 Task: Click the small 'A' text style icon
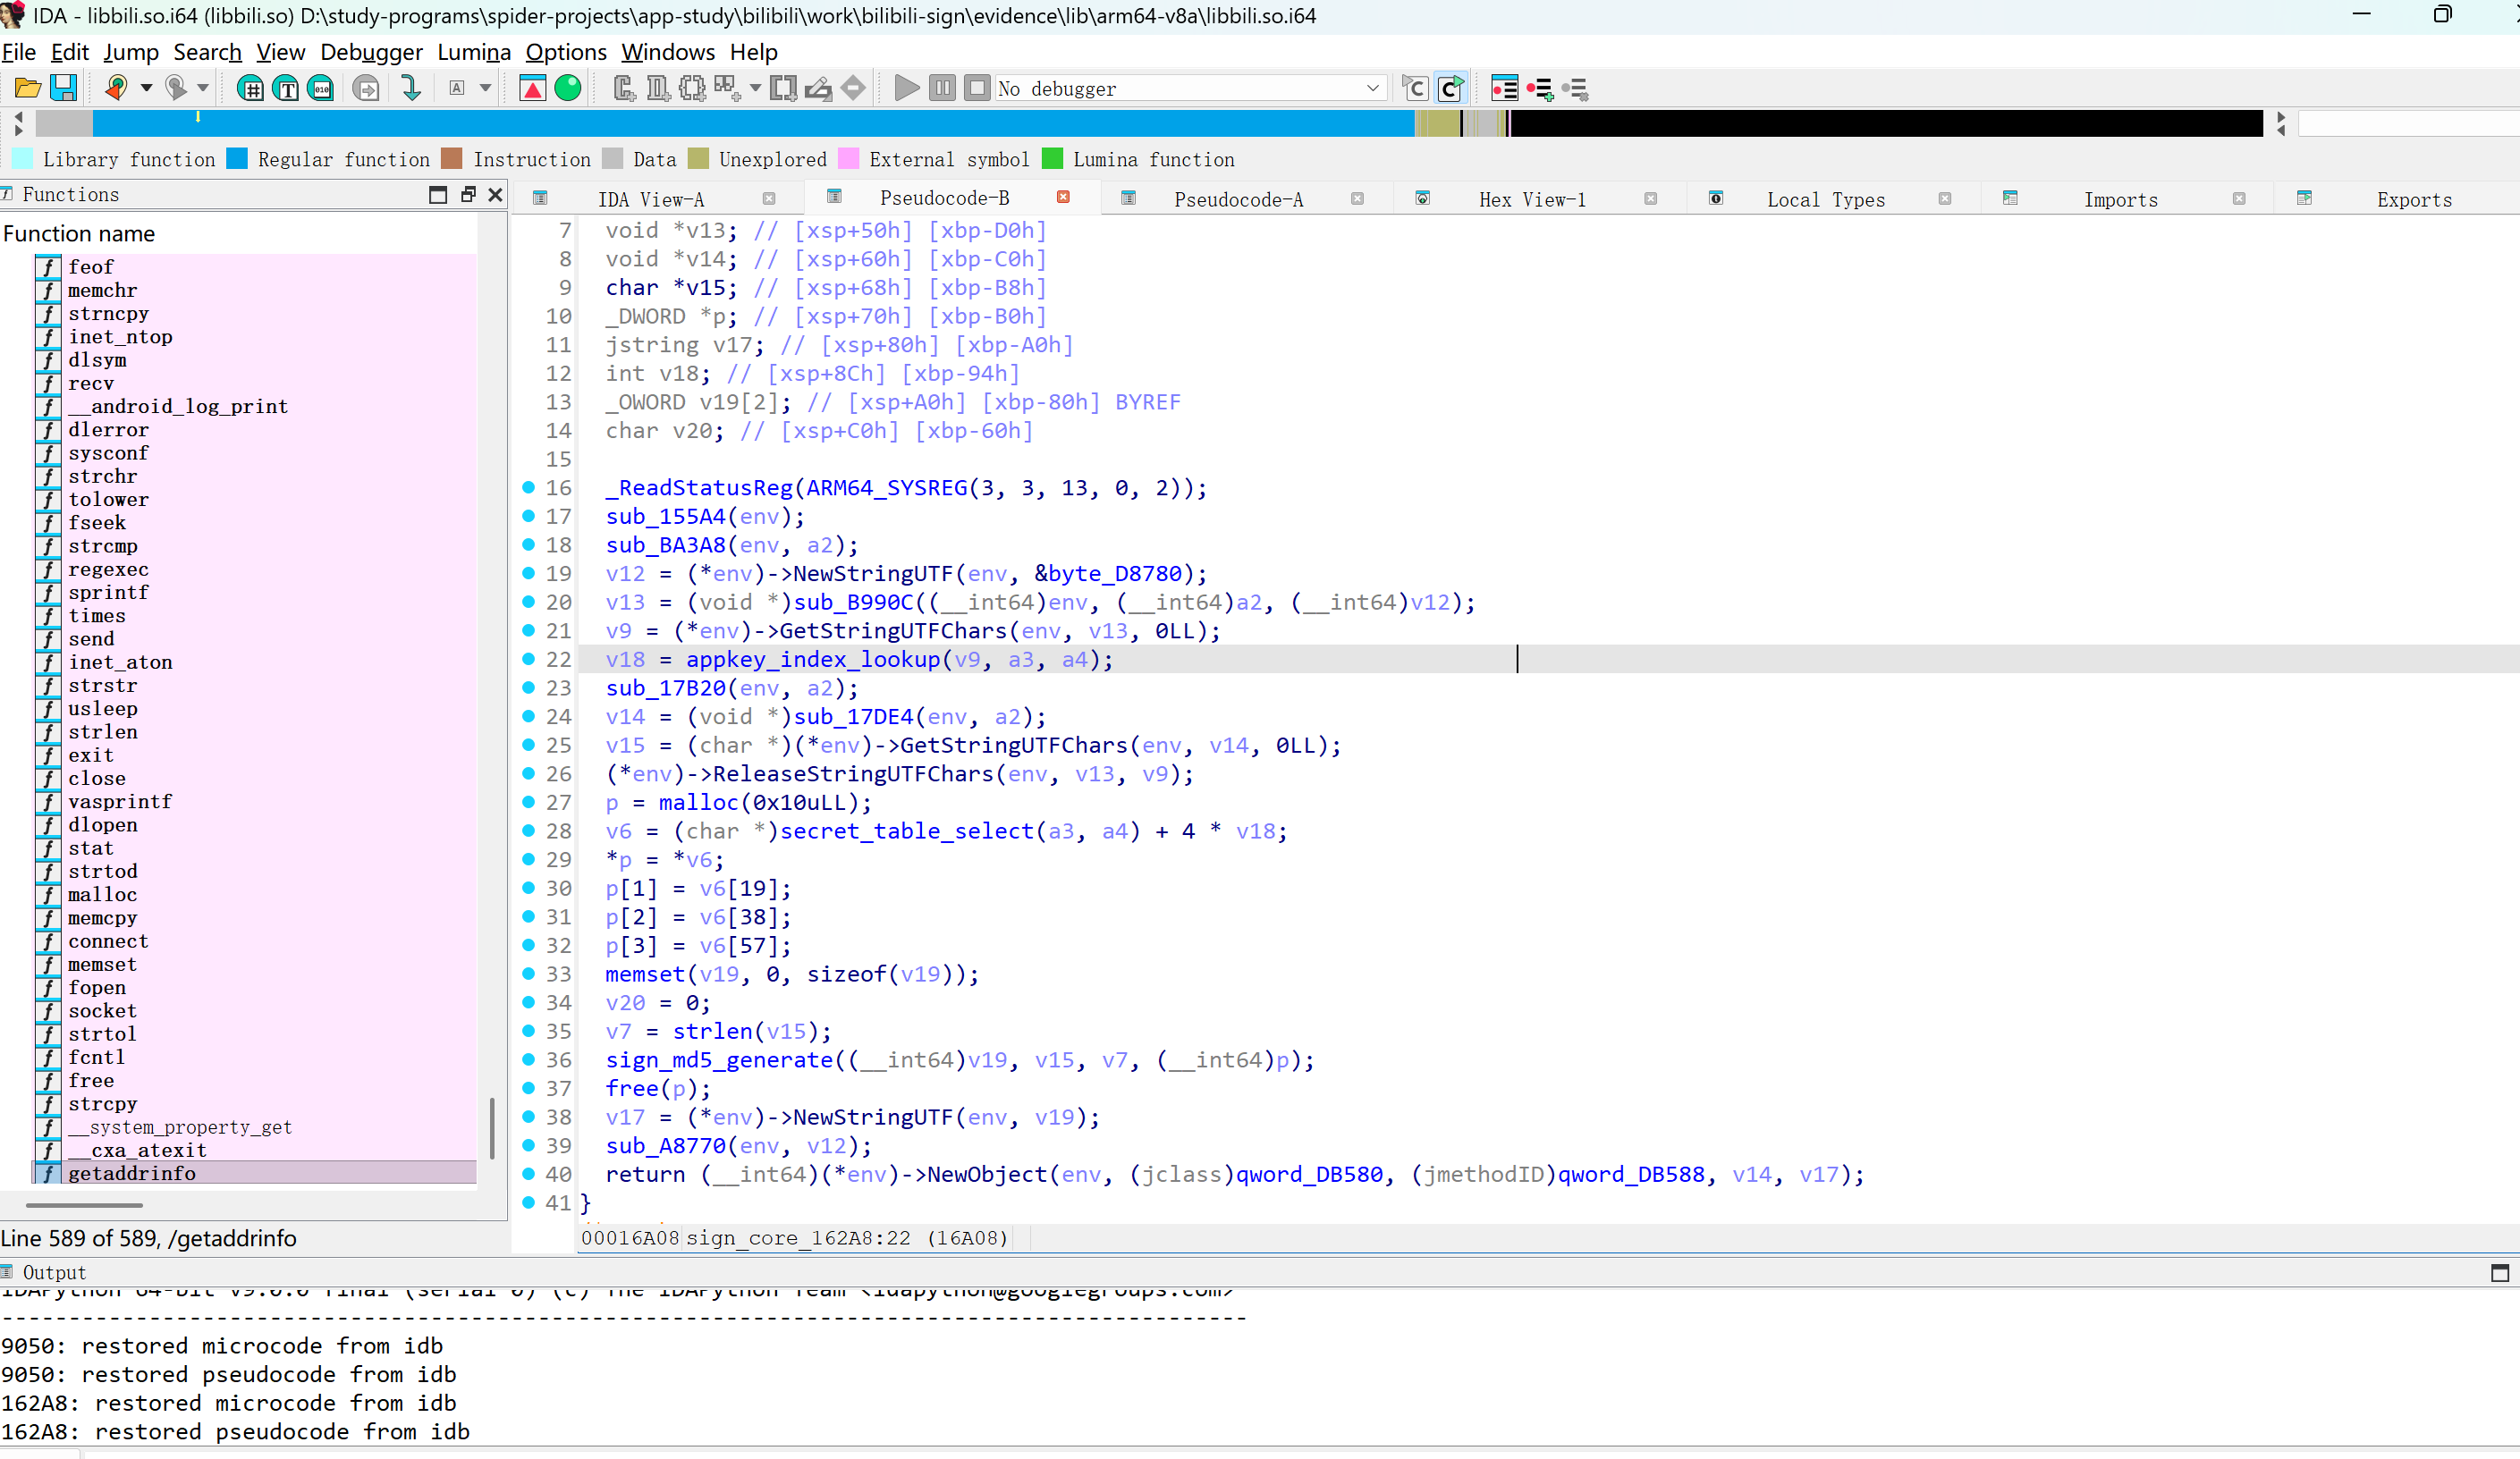[457, 88]
